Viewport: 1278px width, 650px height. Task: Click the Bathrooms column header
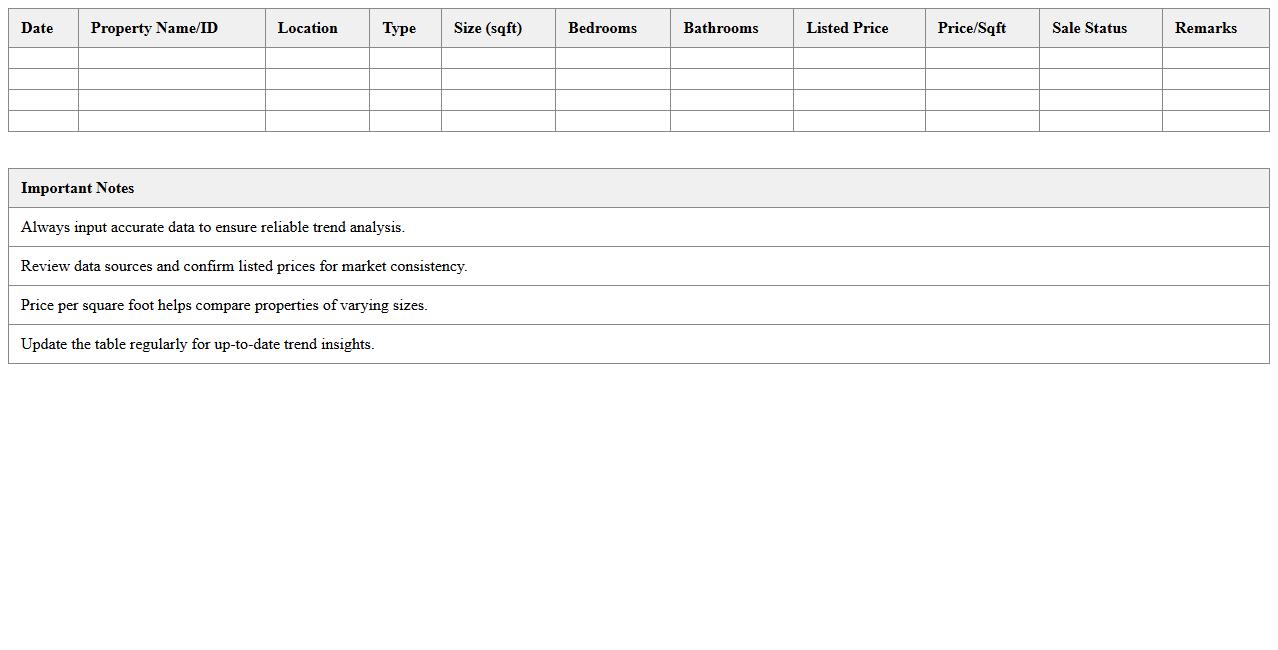coord(721,28)
